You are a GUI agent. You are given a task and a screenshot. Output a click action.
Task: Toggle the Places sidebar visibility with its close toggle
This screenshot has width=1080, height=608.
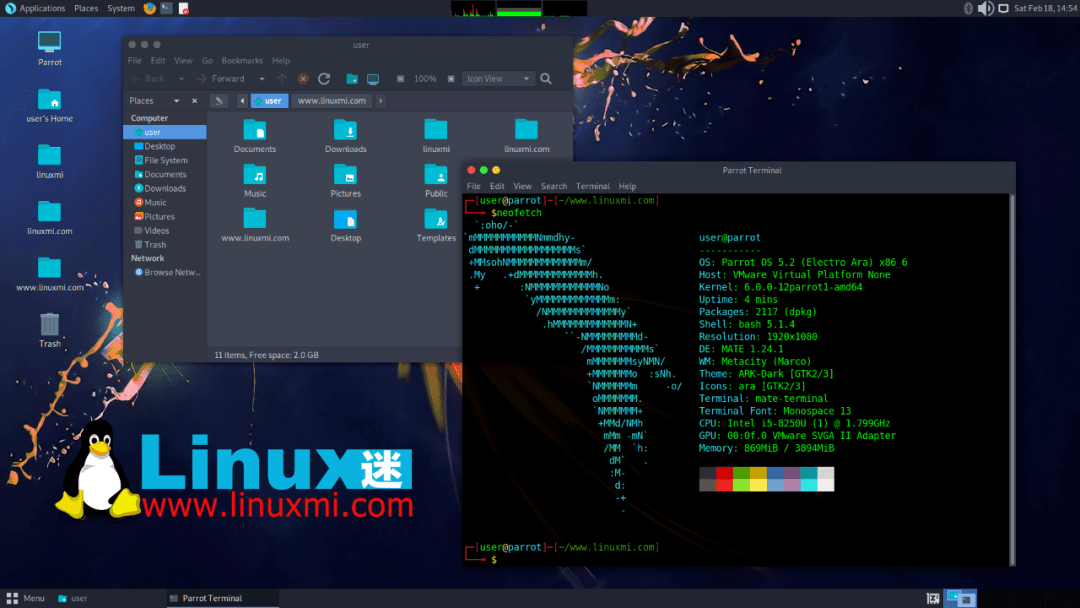click(194, 100)
